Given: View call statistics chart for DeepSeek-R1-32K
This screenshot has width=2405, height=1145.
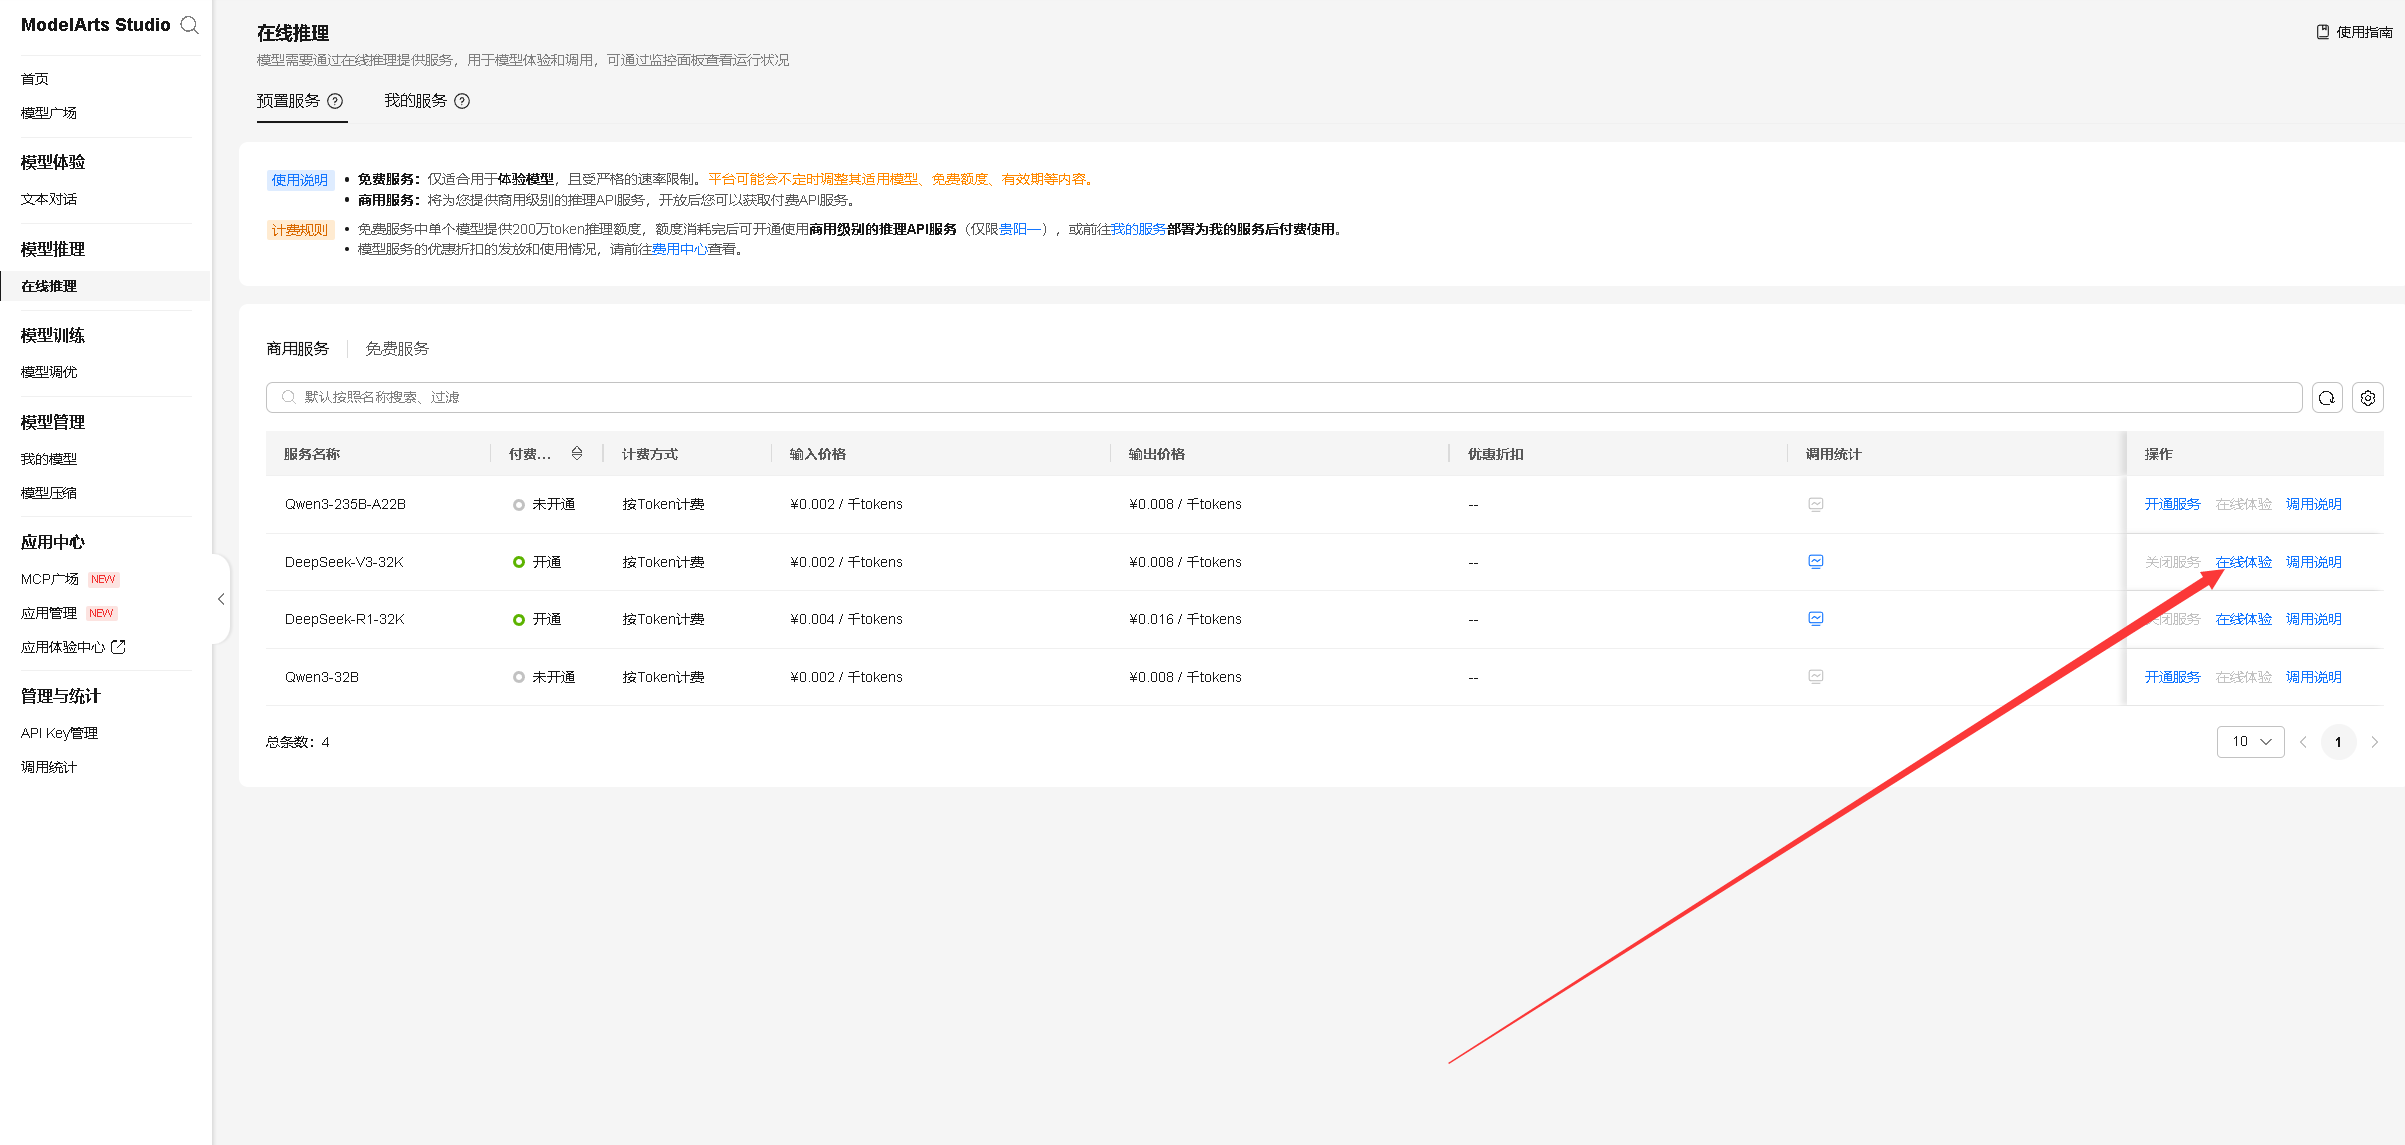Looking at the screenshot, I should point(1816,619).
